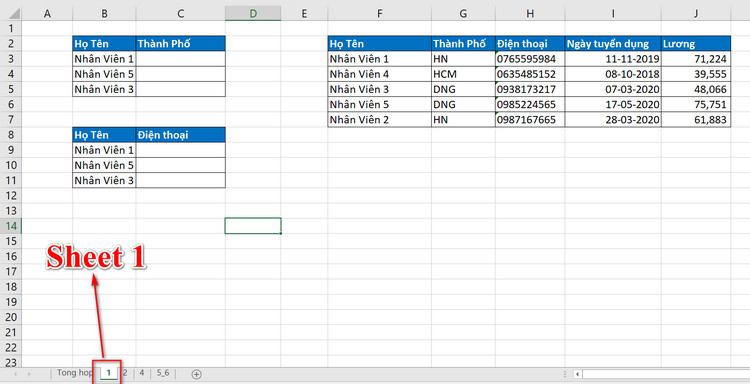Switch to sheet tab 1
This screenshot has width=750, height=384.
coord(109,373)
